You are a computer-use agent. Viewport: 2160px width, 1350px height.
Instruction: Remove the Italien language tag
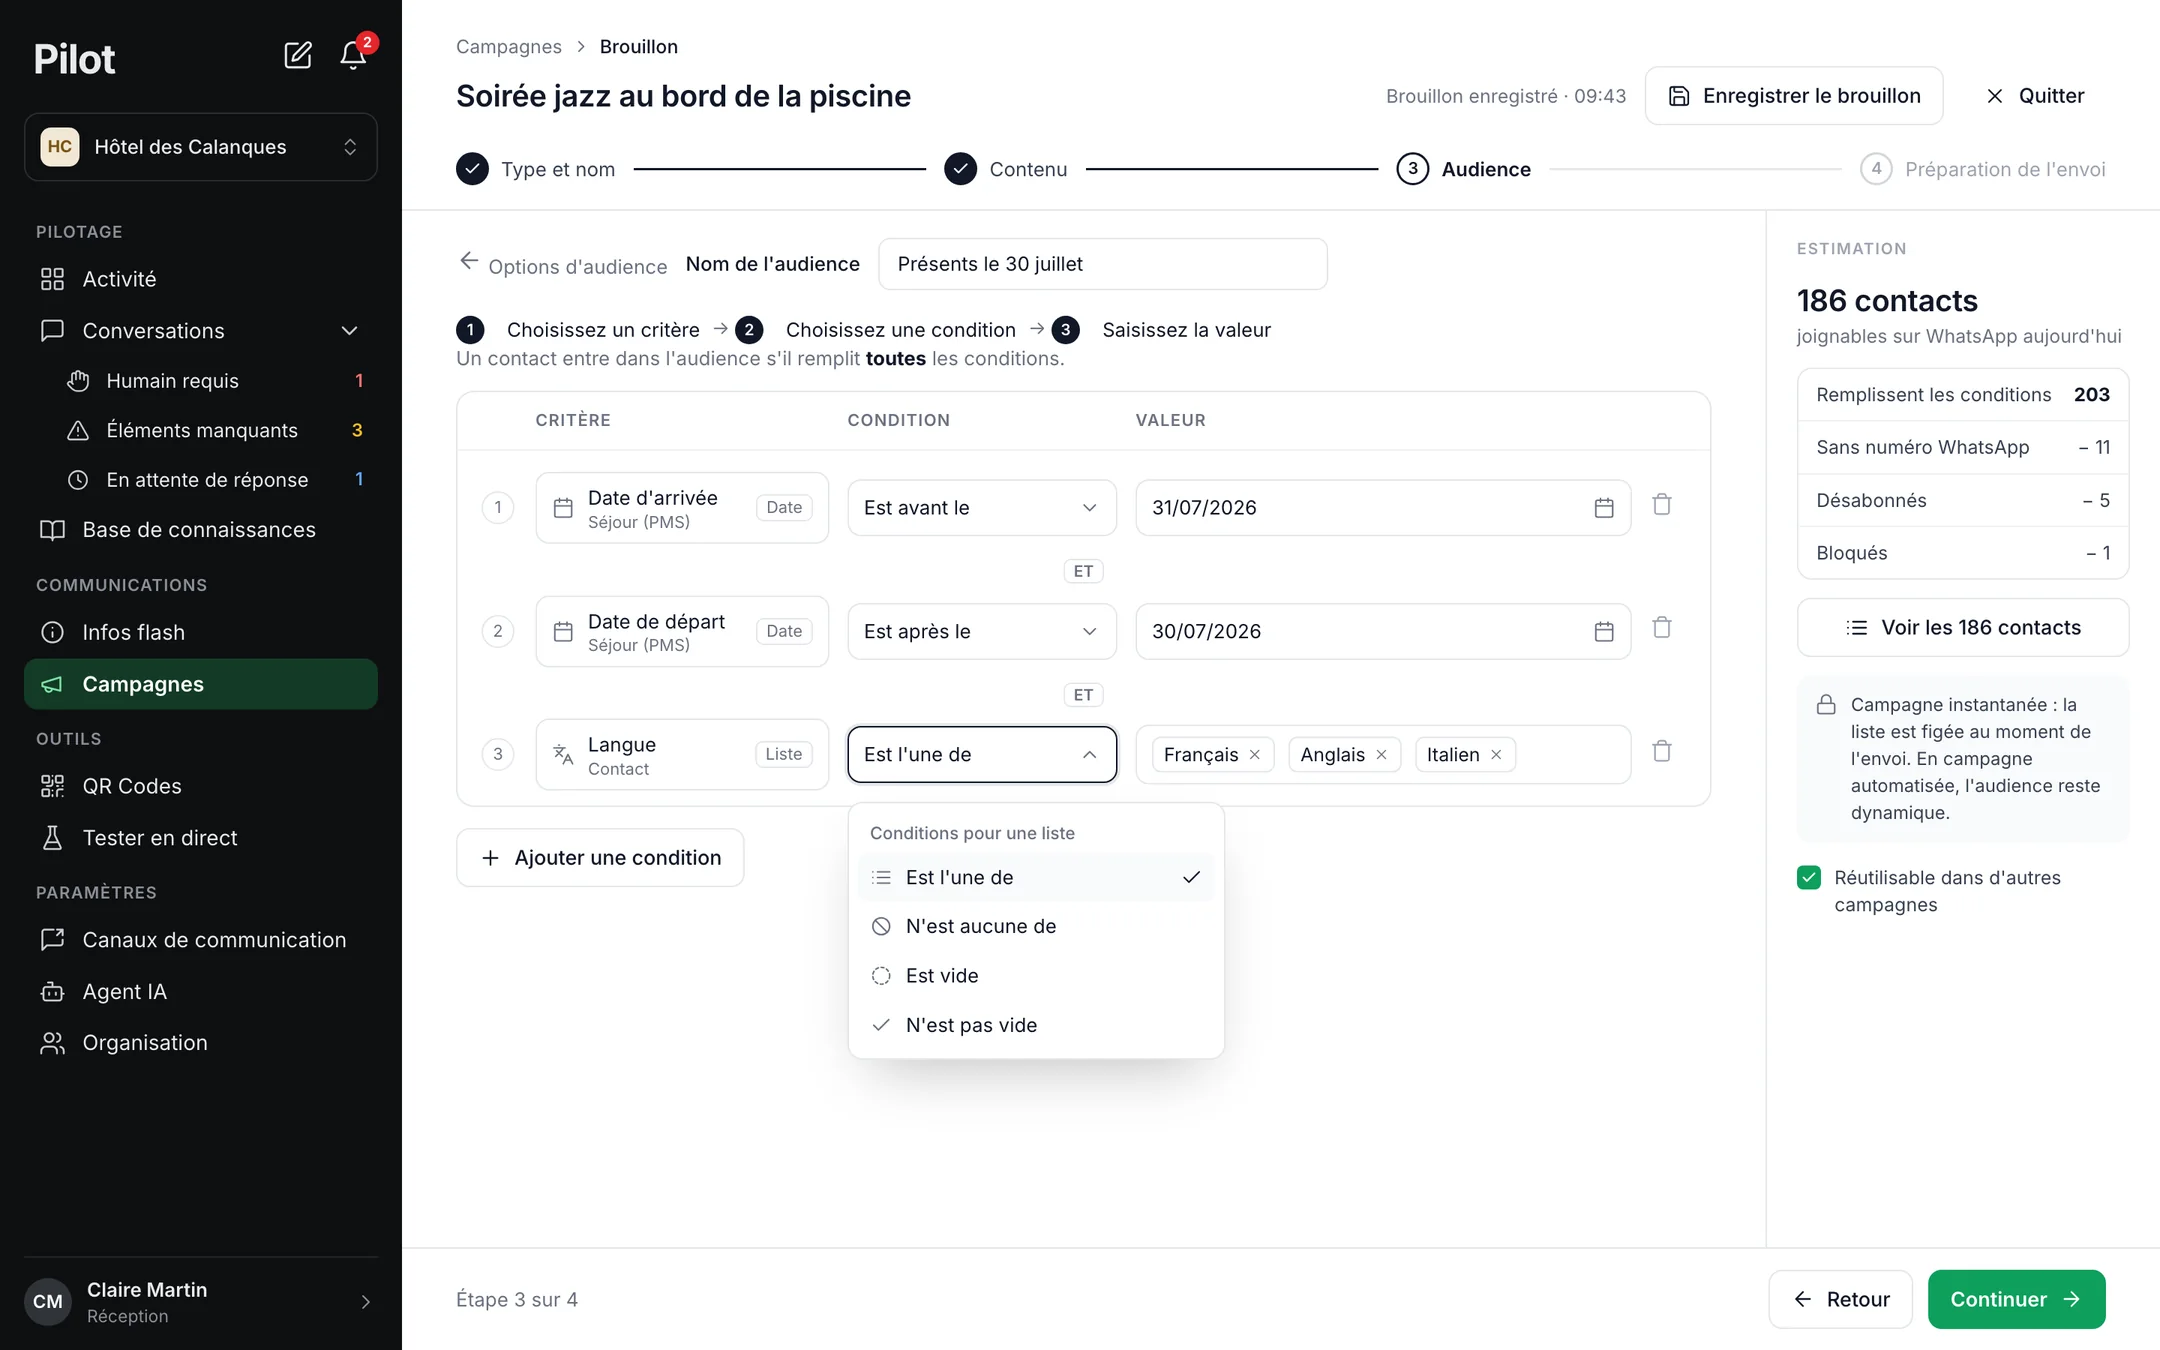click(x=1496, y=755)
